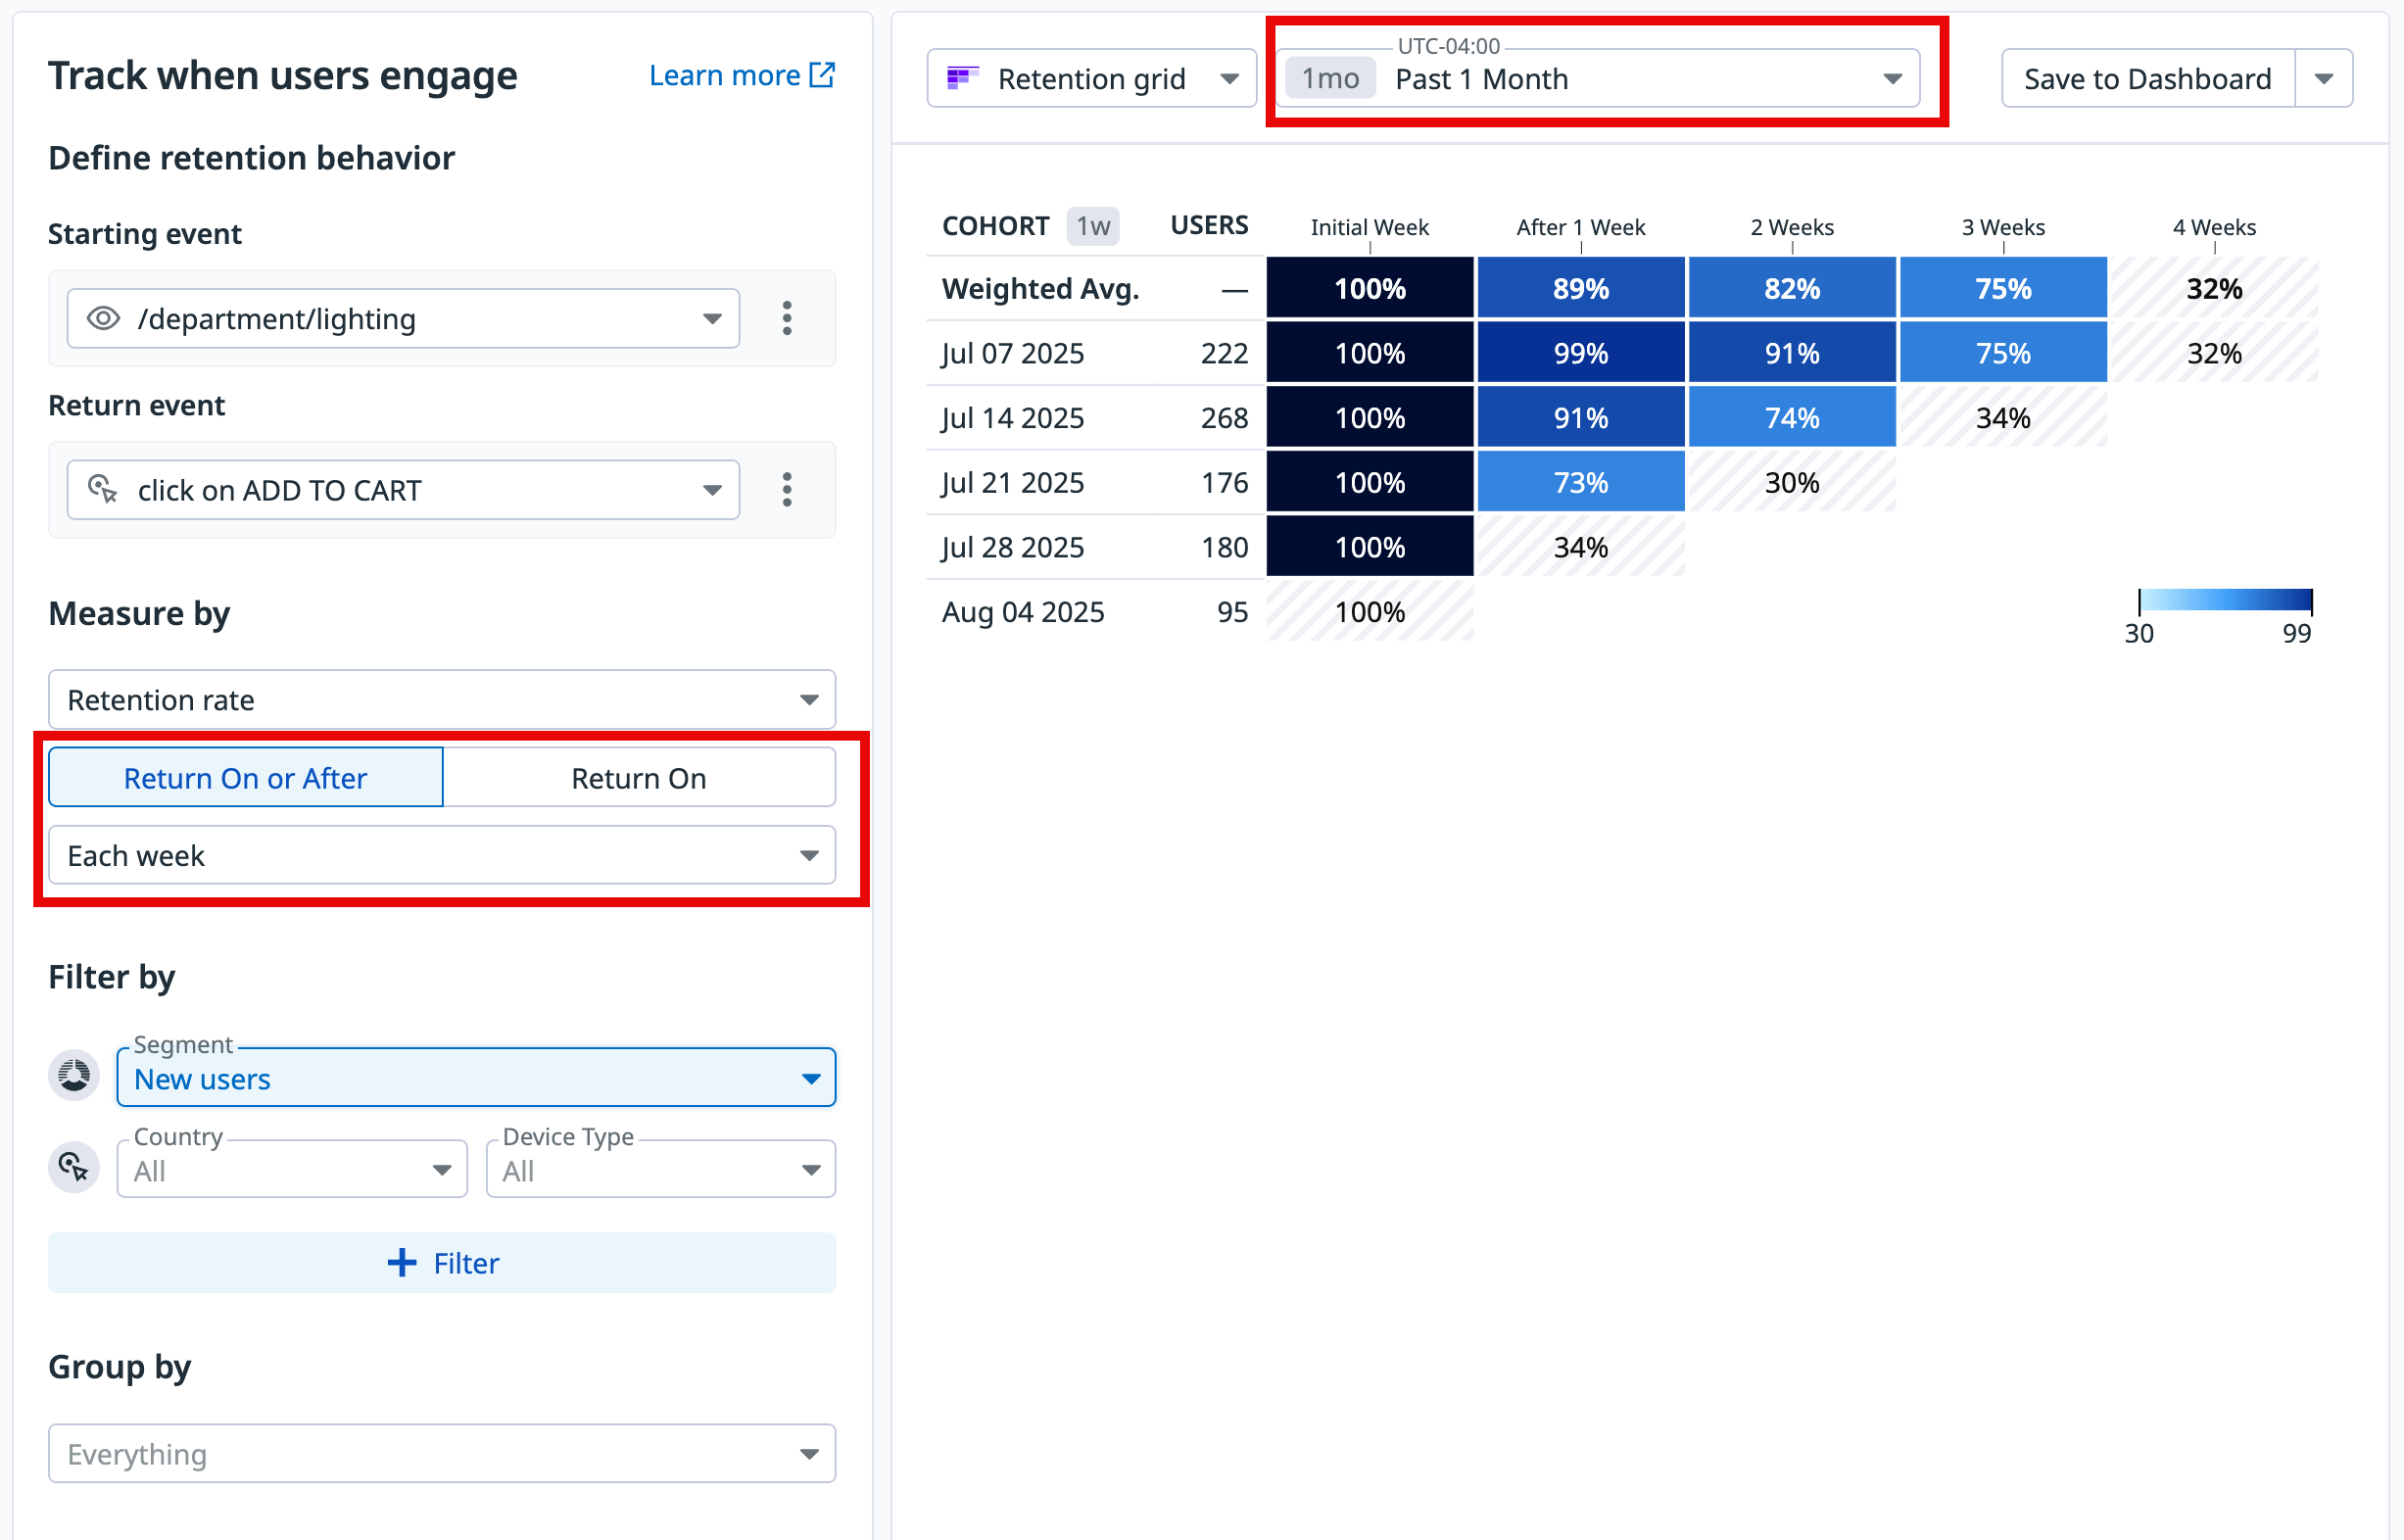Click the click-event icon beside ADD TO CART

point(103,490)
